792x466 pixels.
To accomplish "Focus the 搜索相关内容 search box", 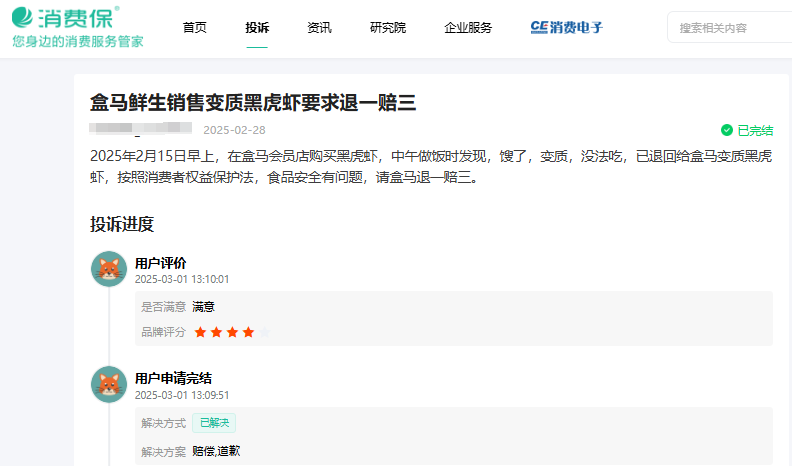I will (x=729, y=28).
